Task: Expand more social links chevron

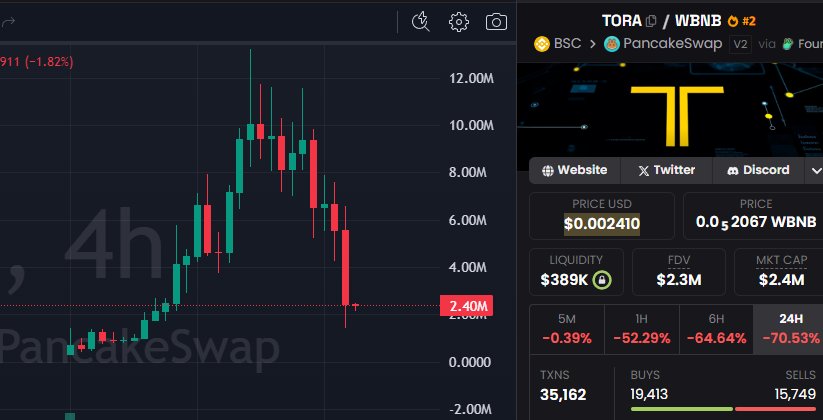Action: (x=812, y=170)
